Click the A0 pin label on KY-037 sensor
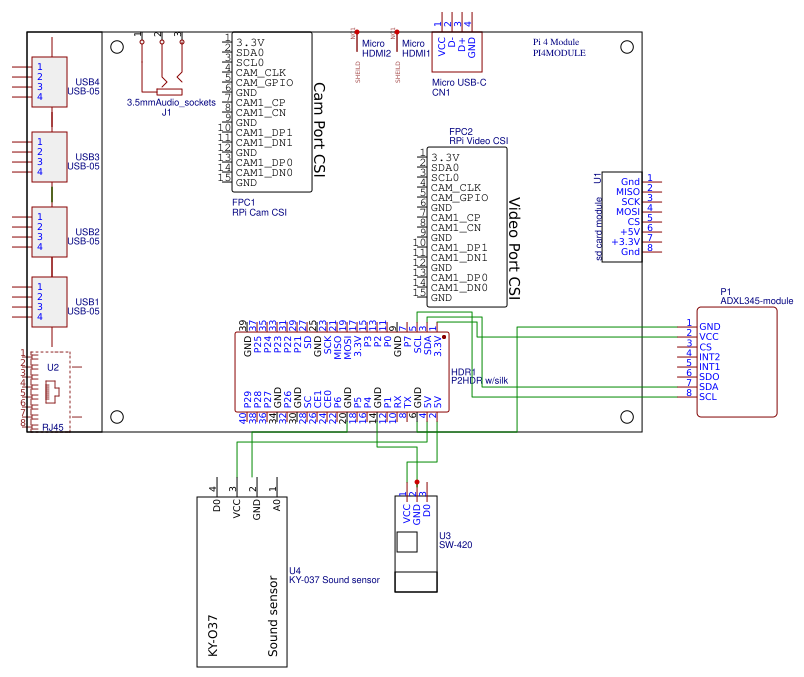 click(x=277, y=506)
